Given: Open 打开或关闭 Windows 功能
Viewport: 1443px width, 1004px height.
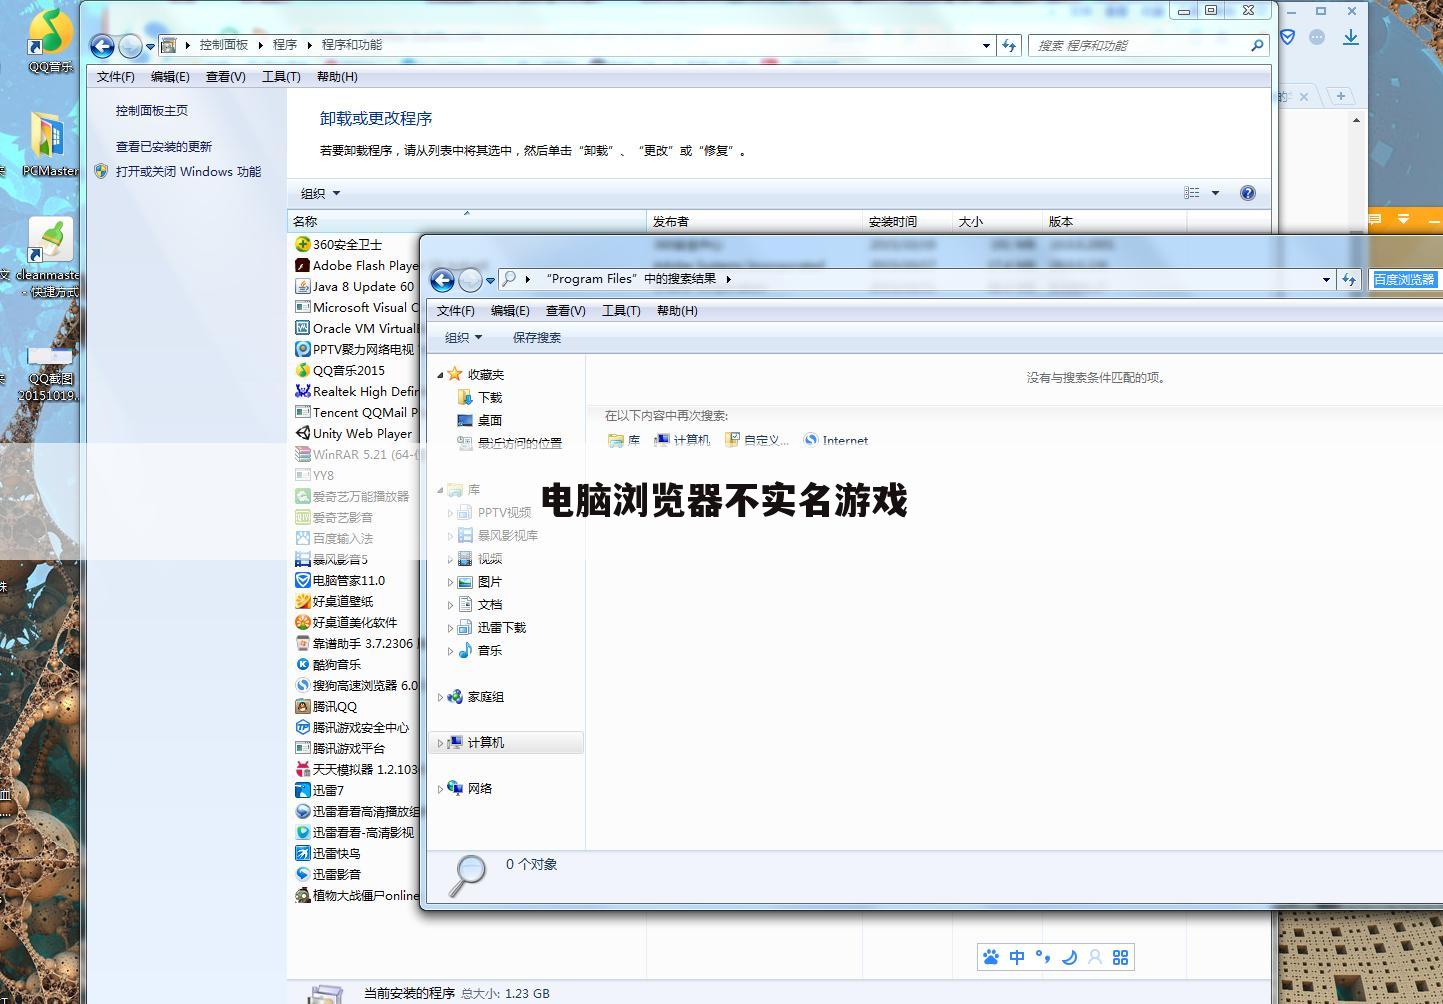Looking at the screenshot, I should click(188, 171).
